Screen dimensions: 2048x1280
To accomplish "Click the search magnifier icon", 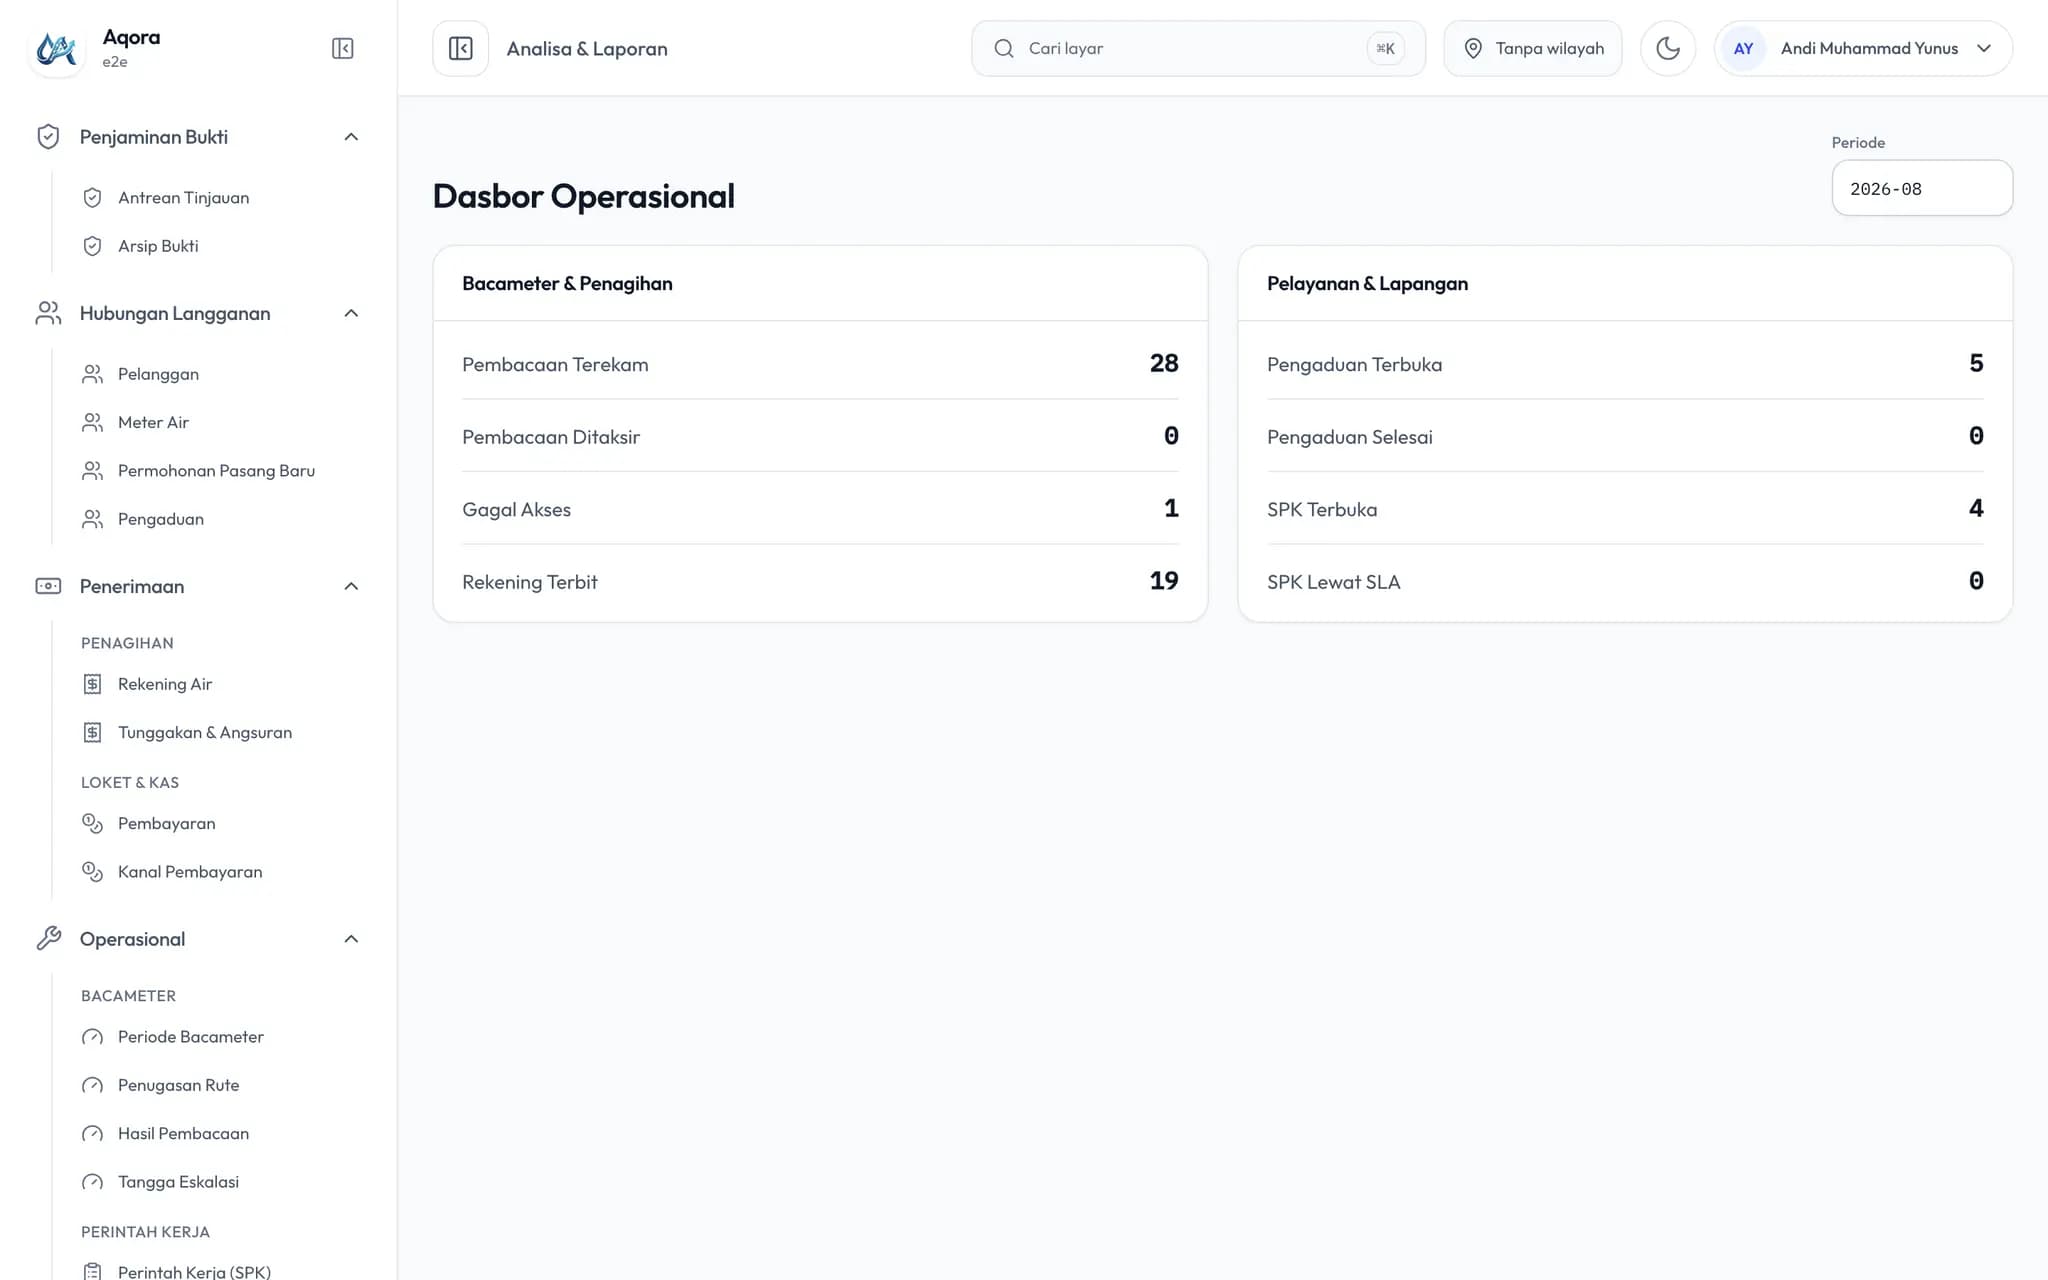I will click(1004, 48).
